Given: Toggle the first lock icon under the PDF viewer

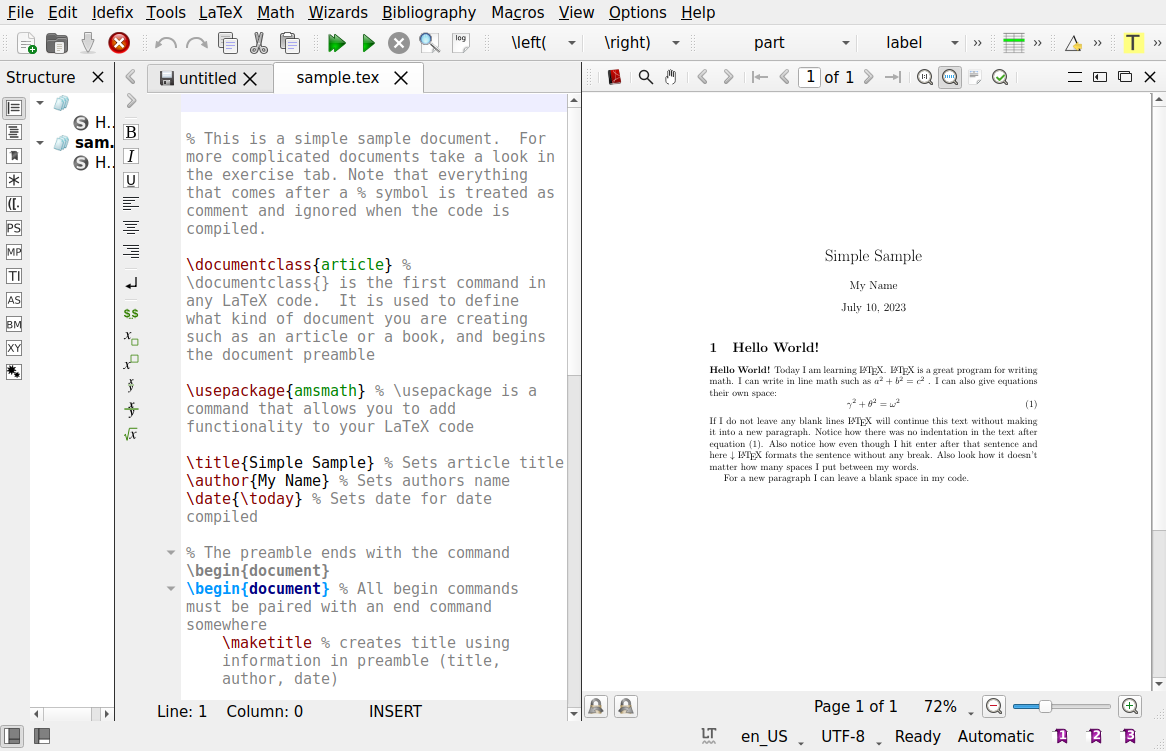Looking at the screenshot, I should pos(596,706).
